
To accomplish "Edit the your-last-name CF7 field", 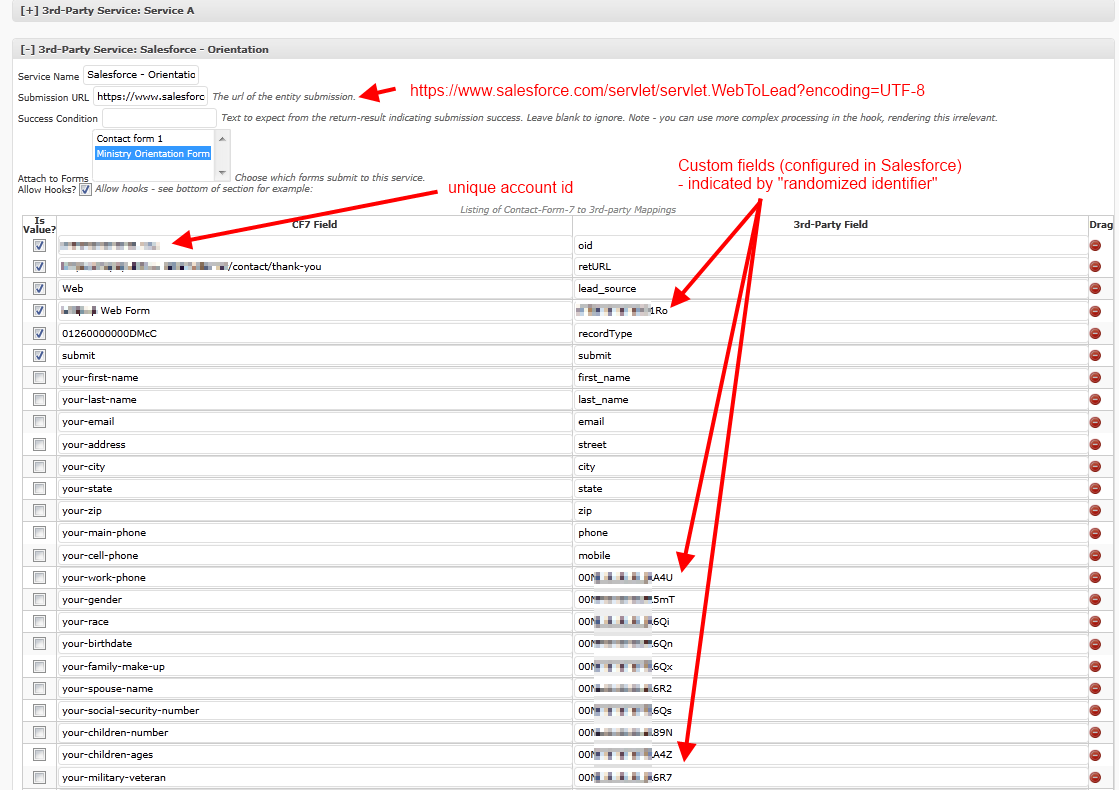I will click(315, 400).
